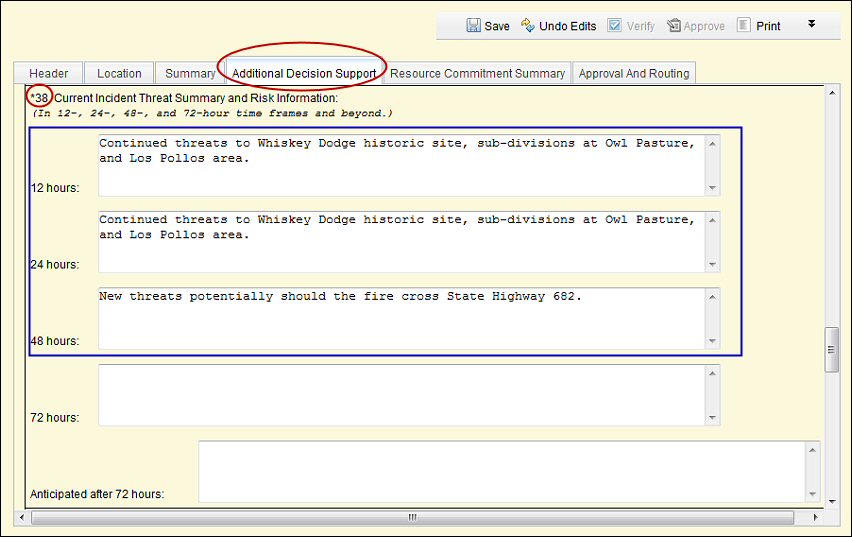Click "Current Incident Threat Summary and Risk Information" heading
The height and width of the screenshot is (537, 852).
coord(196,98)
